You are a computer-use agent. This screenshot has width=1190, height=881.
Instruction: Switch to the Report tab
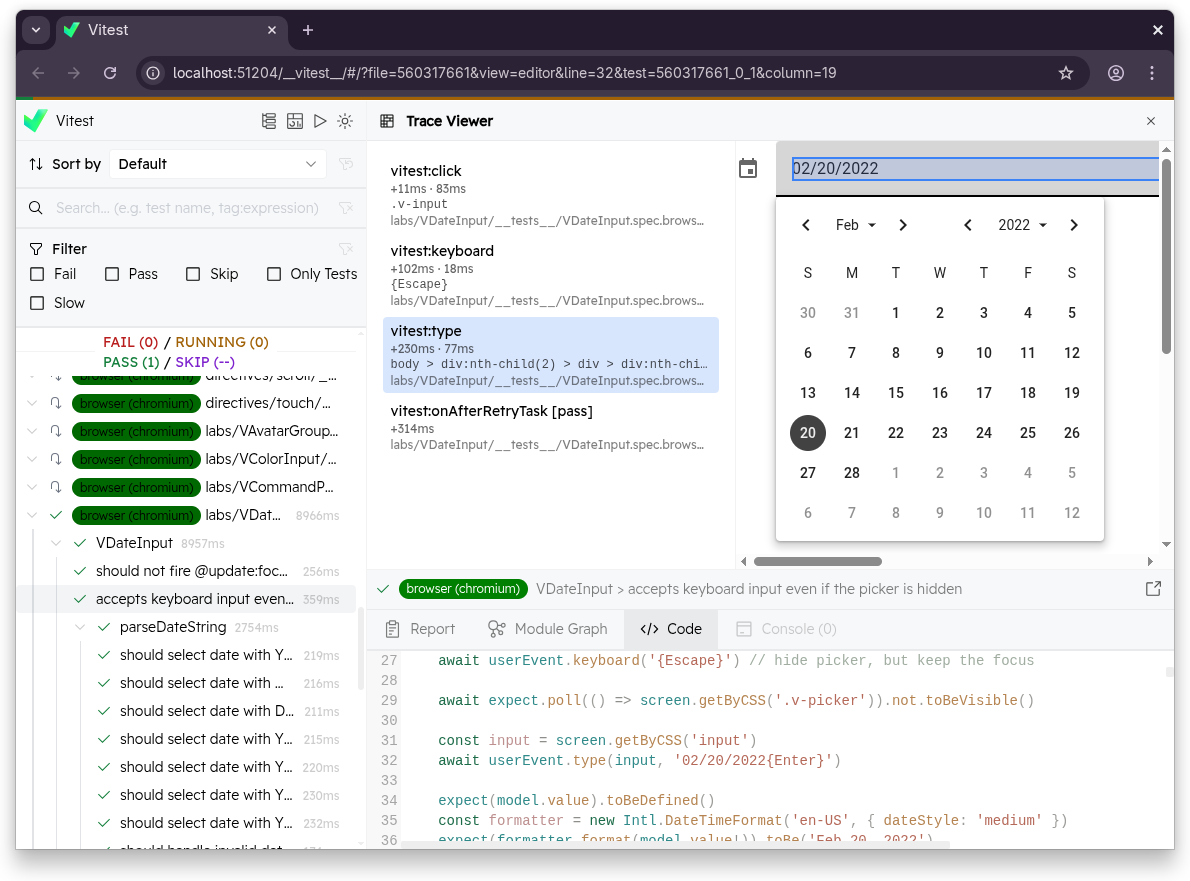point(420,629)
